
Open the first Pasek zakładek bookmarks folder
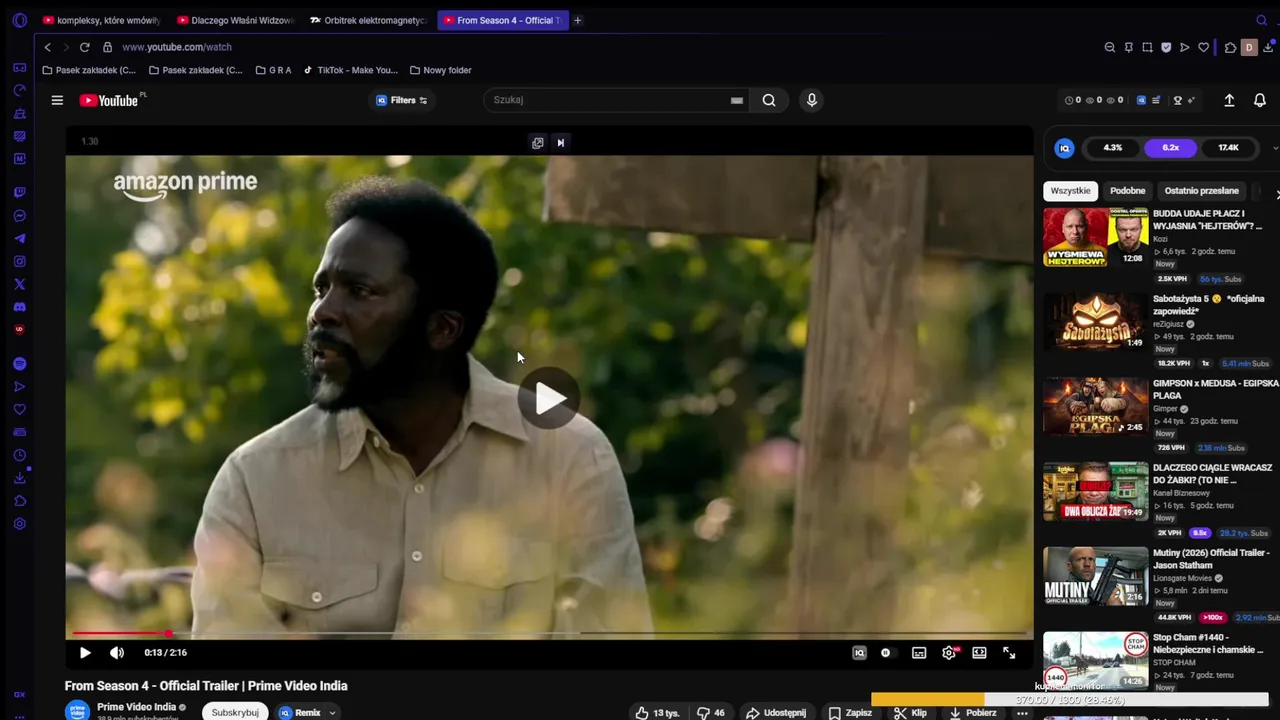89,70
